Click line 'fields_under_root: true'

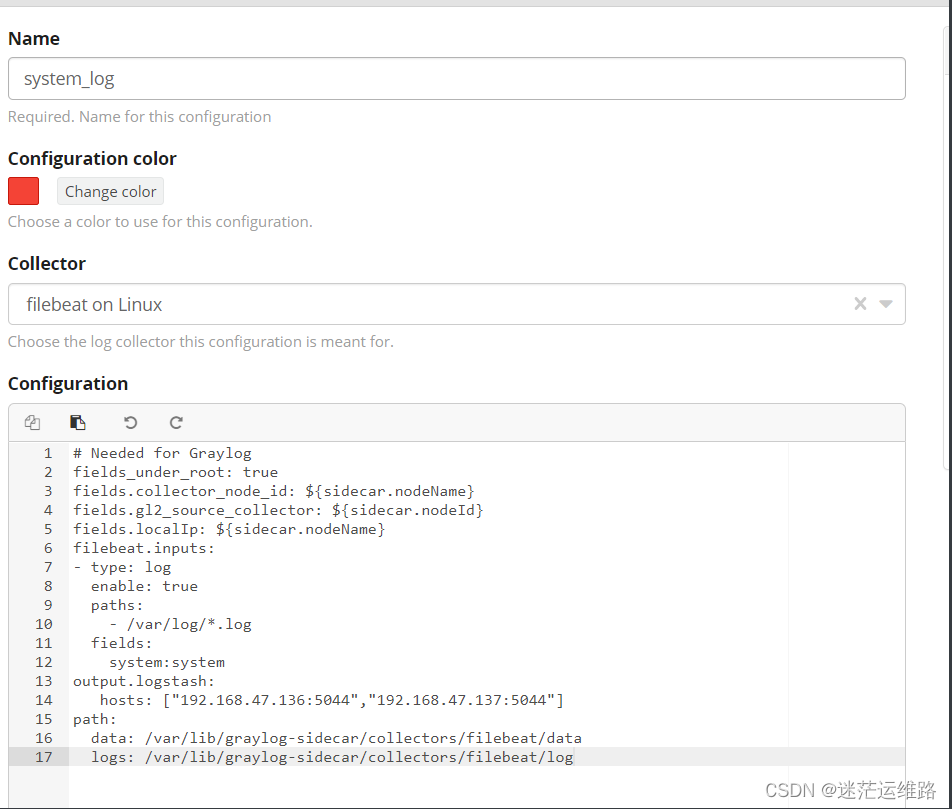click(175, 472)
